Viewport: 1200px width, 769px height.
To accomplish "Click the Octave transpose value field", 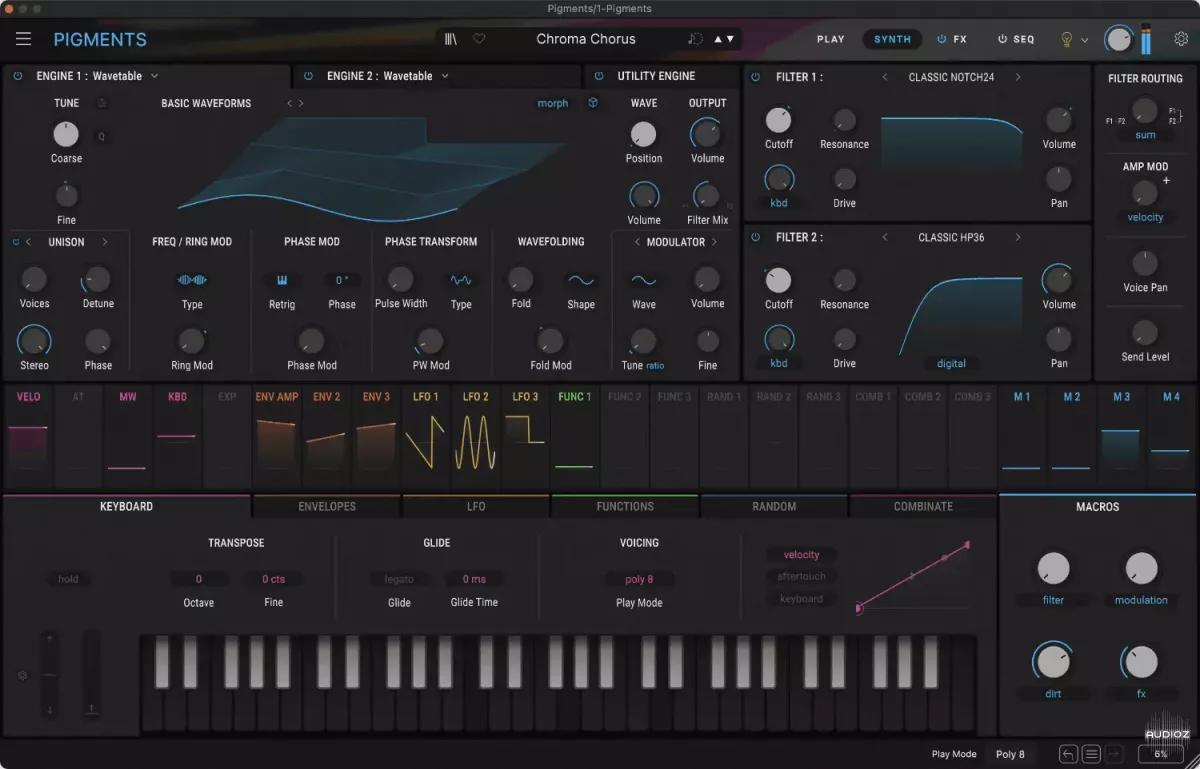I will click(198, 579).
